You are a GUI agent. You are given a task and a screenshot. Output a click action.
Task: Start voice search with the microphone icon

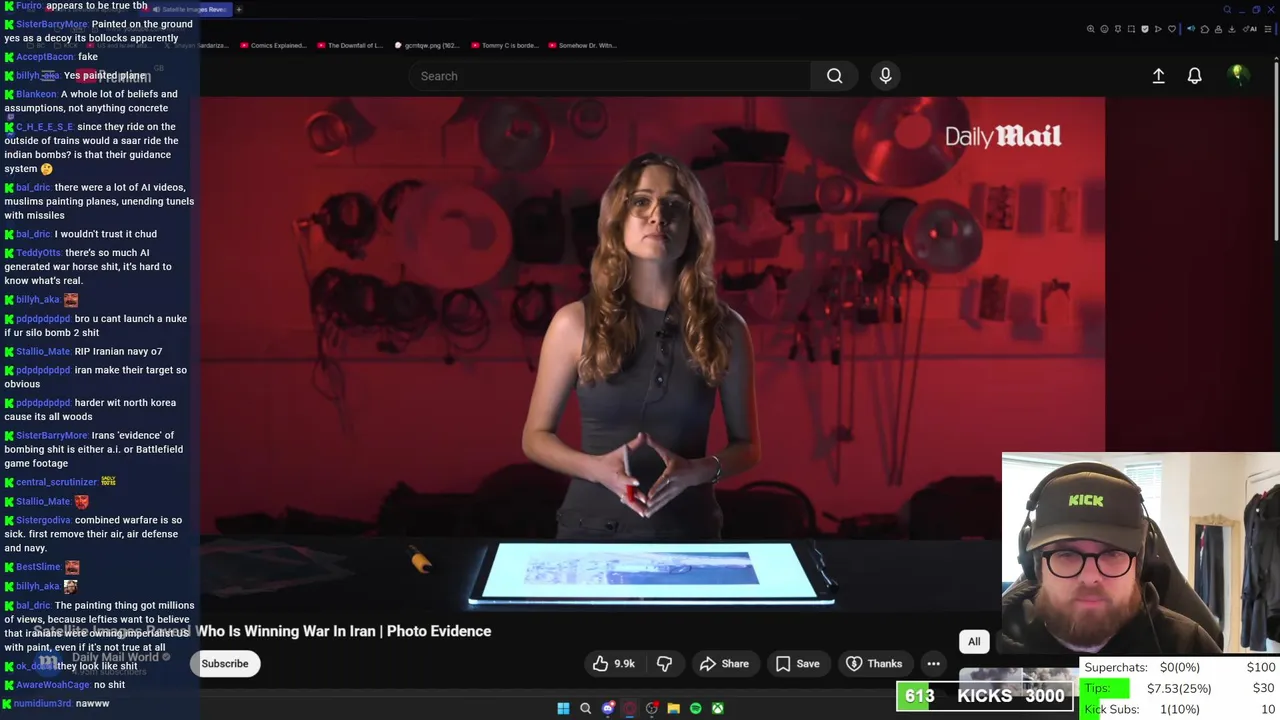[885, 76]
